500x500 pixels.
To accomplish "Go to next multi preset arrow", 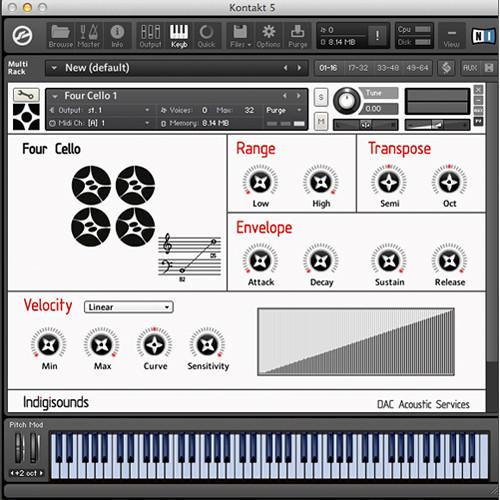I will 299,68.
